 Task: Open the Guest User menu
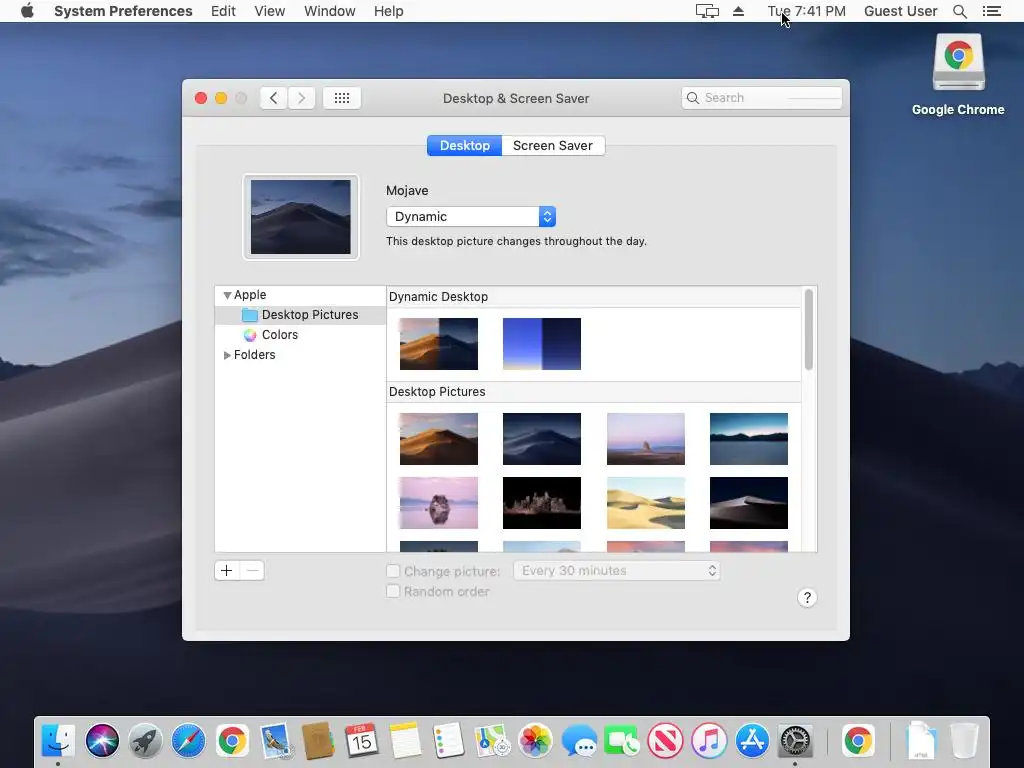click(900, 11)
